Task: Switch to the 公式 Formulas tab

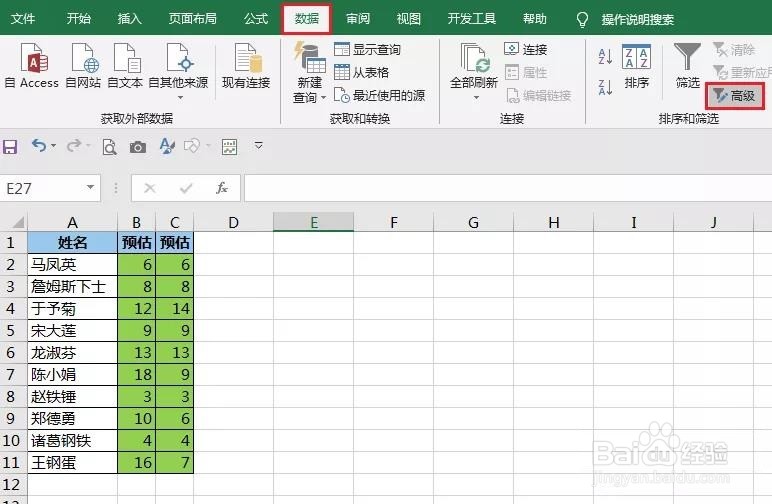Action: point(256,19)
